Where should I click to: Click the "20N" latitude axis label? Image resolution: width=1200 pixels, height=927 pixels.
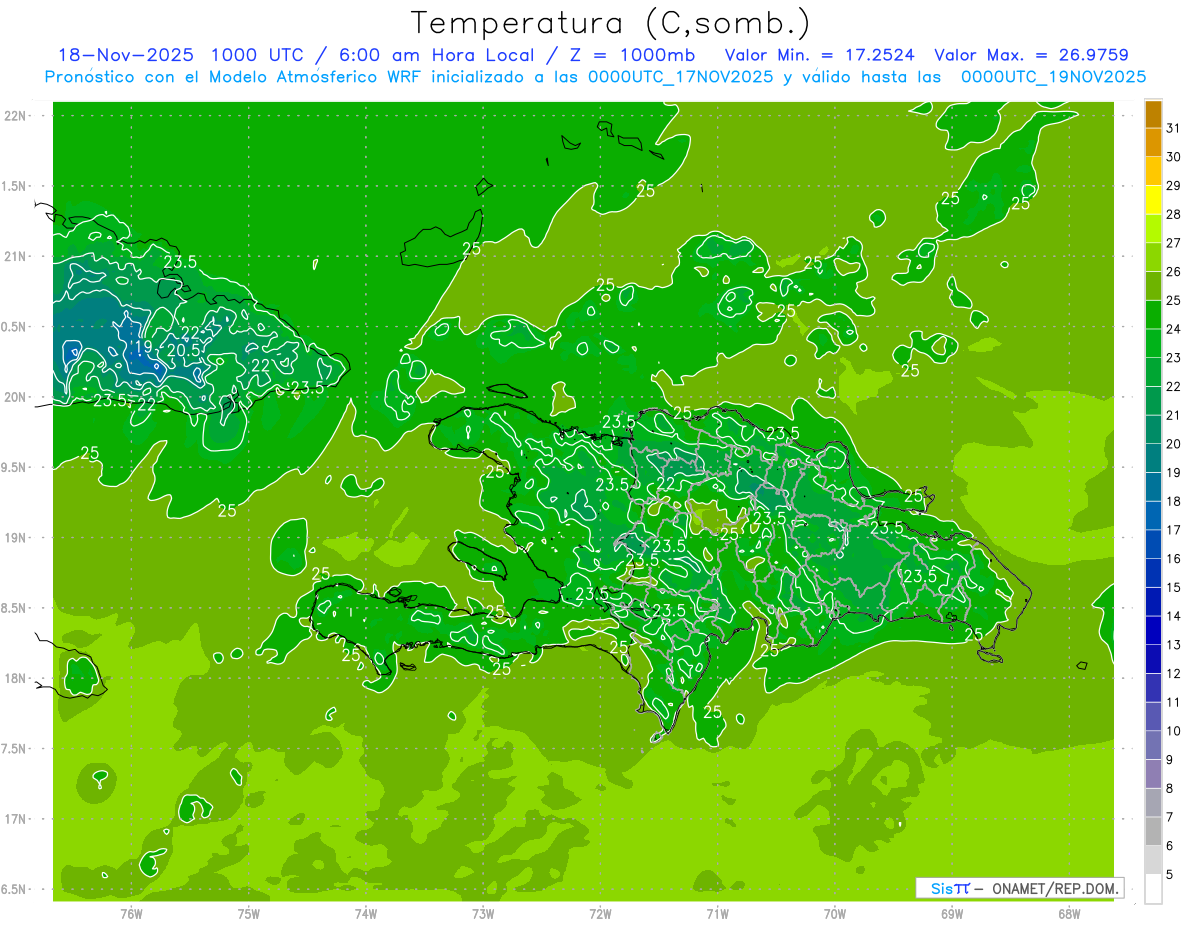15,397
